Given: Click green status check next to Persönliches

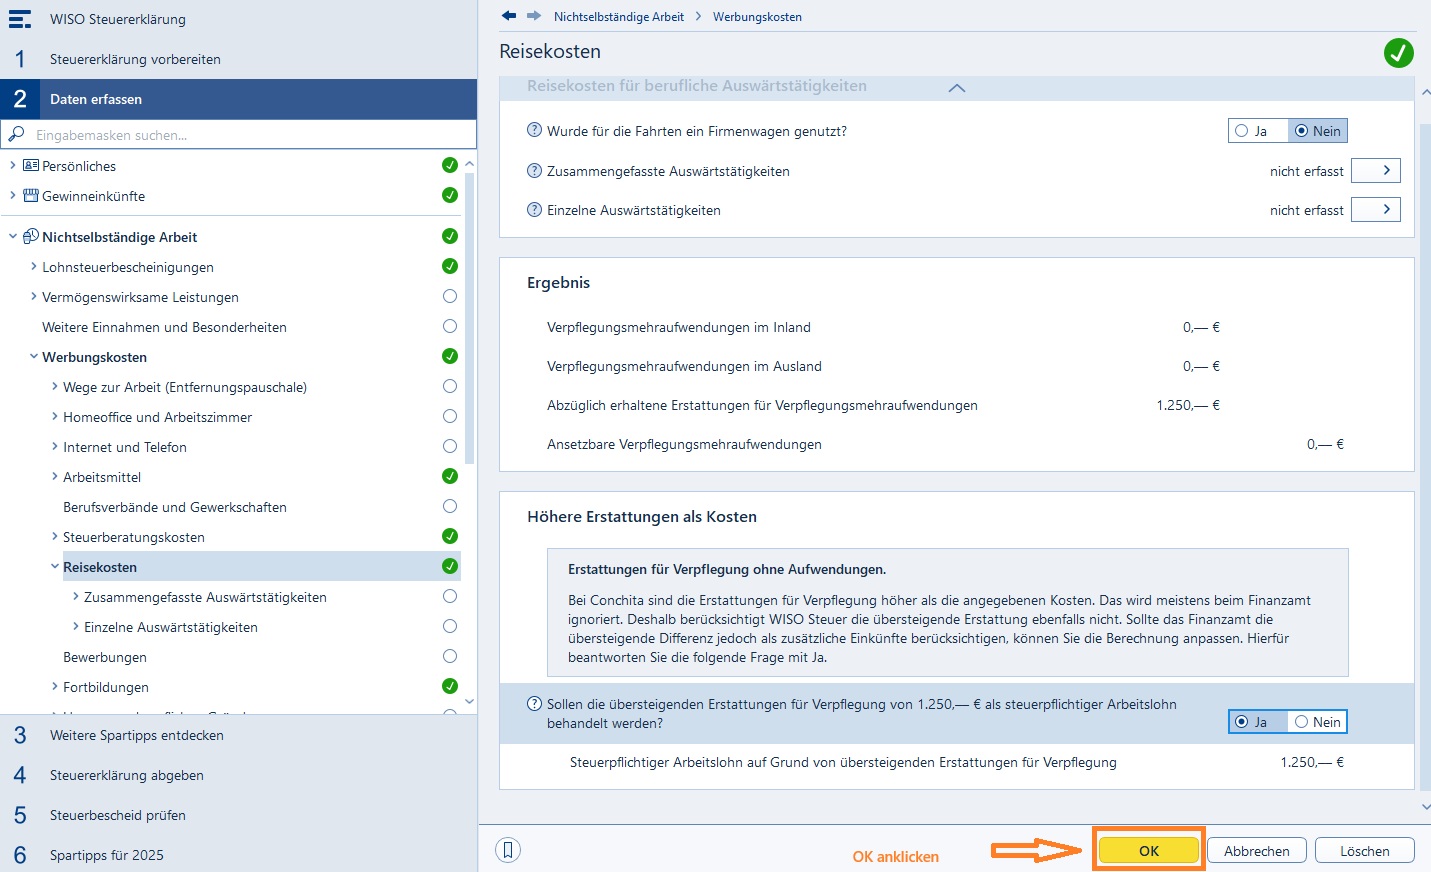Looking at the screenshot, I should pyautogui.click(x=450, y=165).
